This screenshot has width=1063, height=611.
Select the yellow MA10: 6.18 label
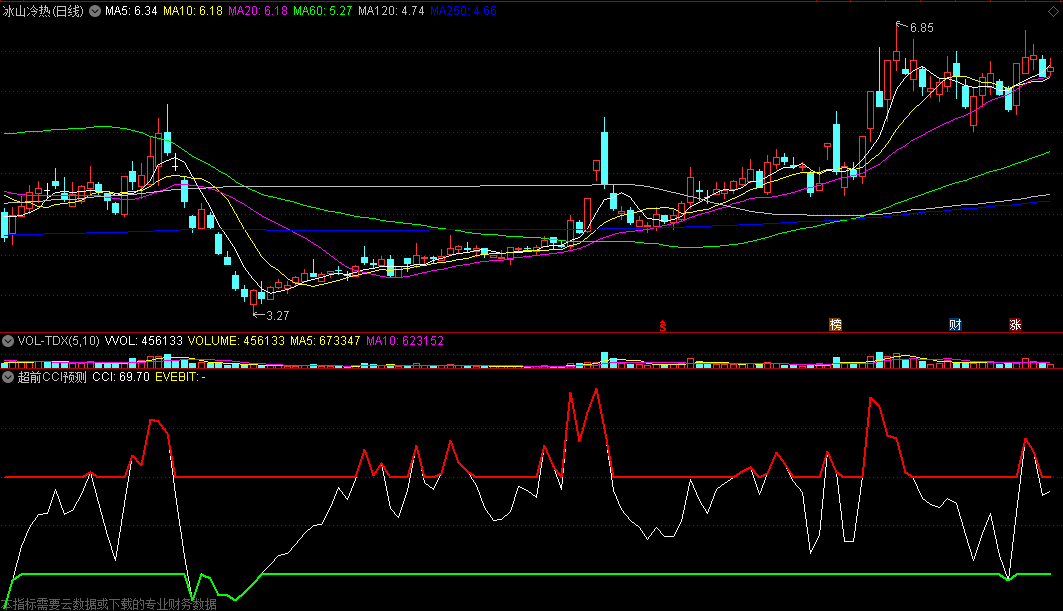tap(193, 12)
